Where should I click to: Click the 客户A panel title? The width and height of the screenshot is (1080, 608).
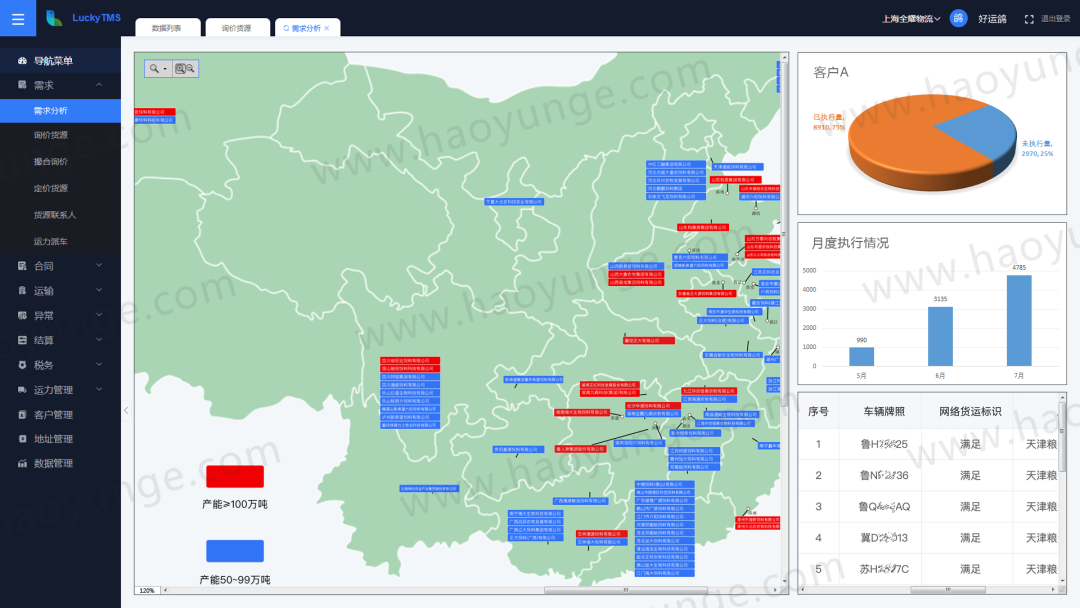click(x=831, y=72)
